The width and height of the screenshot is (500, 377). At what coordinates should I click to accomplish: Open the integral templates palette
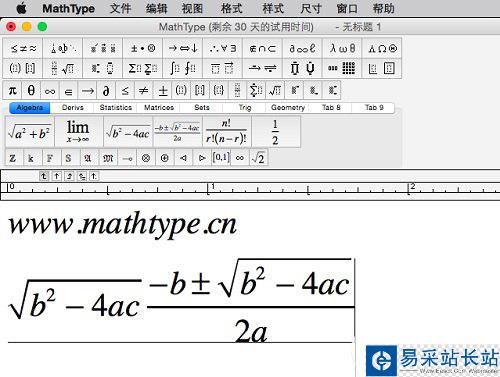click(x=183, y=68)
